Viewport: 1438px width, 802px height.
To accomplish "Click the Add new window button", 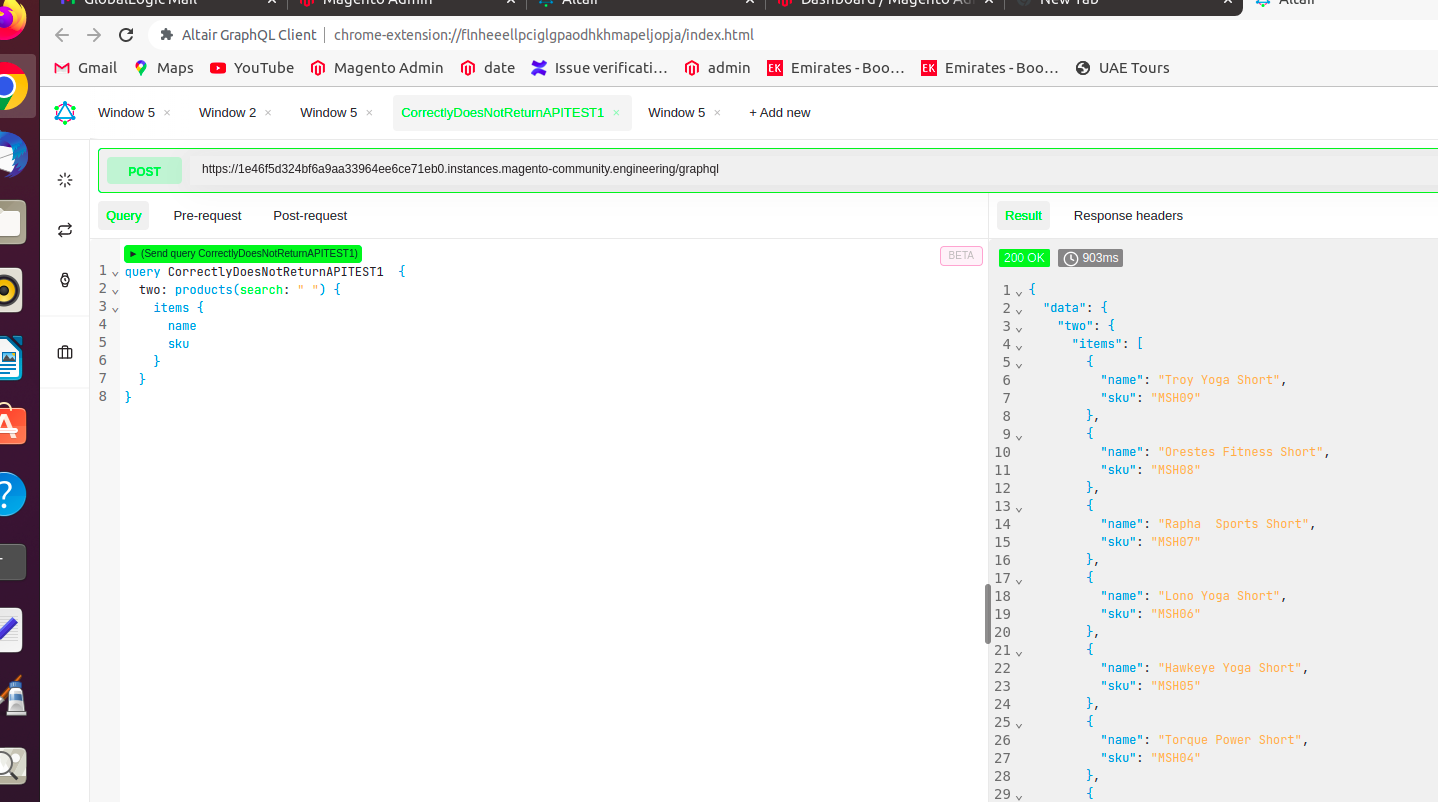I will [x=779, y=112].
